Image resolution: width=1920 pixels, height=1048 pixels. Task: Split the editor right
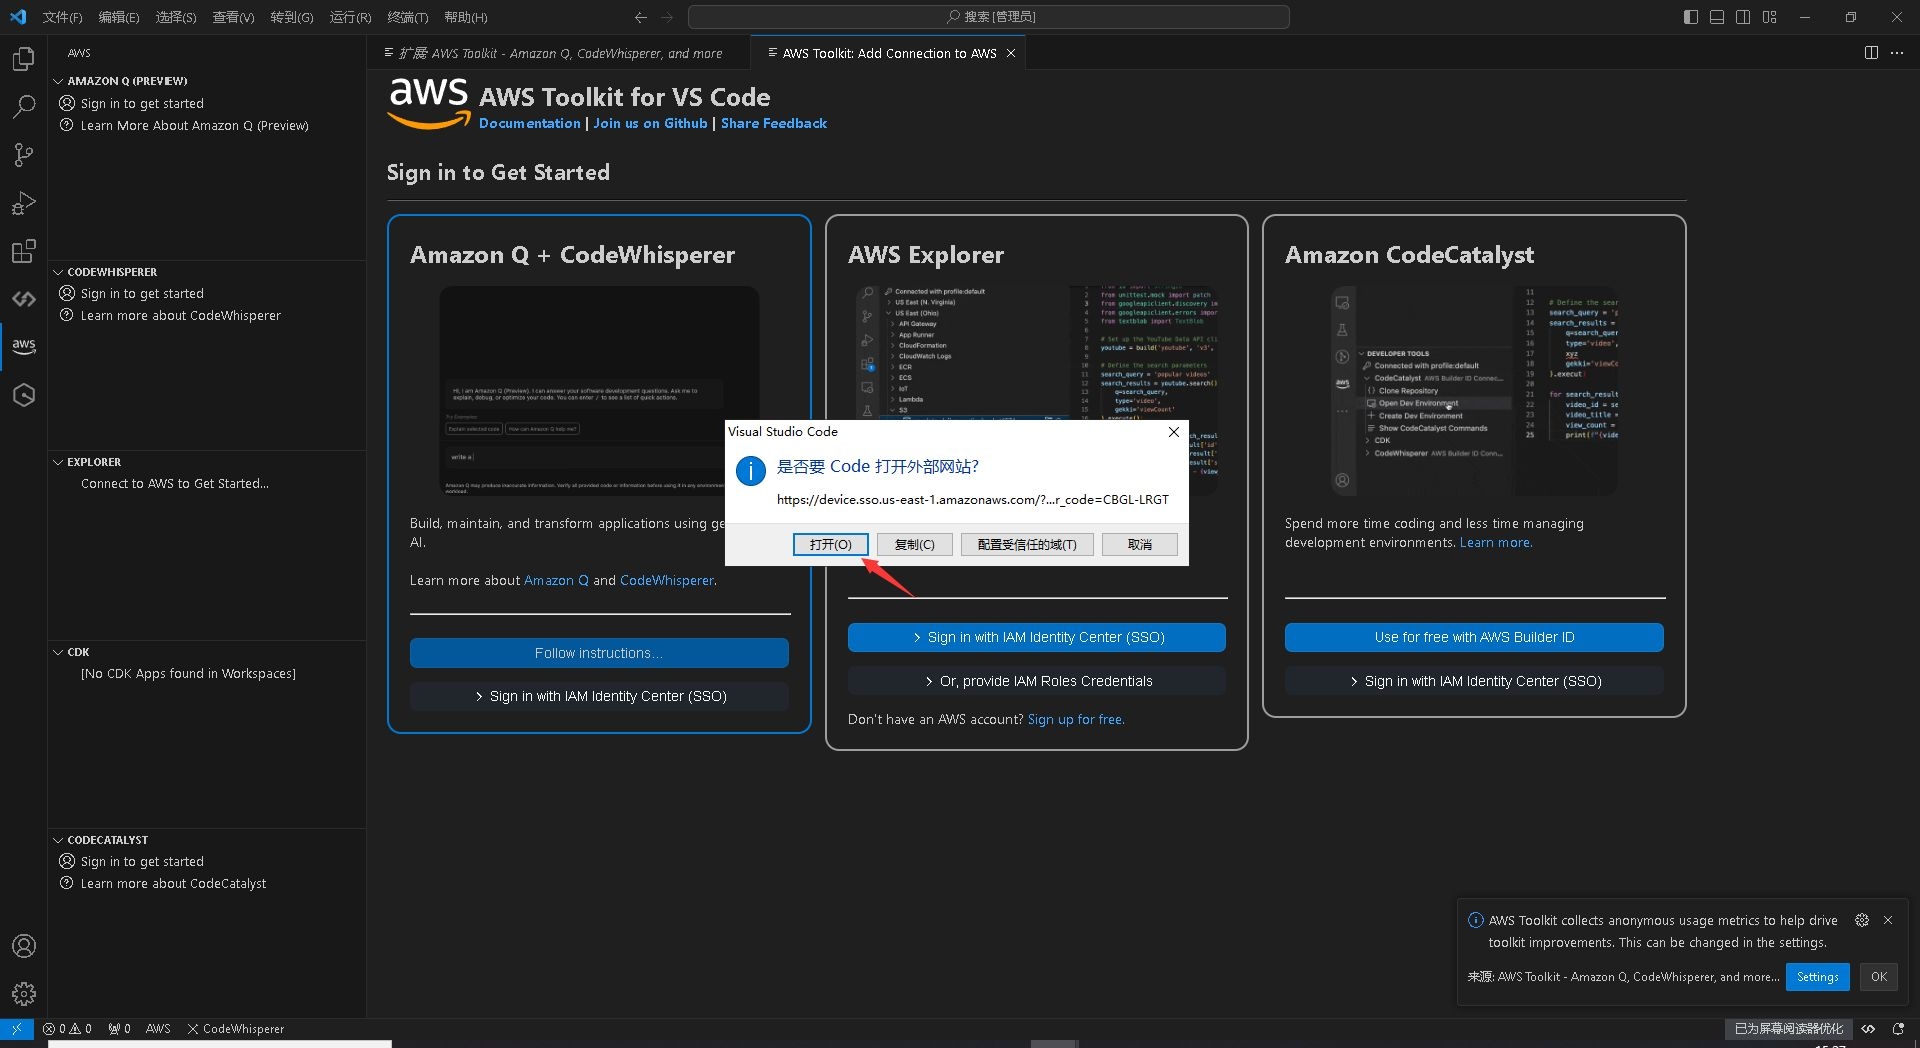coord(1871,53)
